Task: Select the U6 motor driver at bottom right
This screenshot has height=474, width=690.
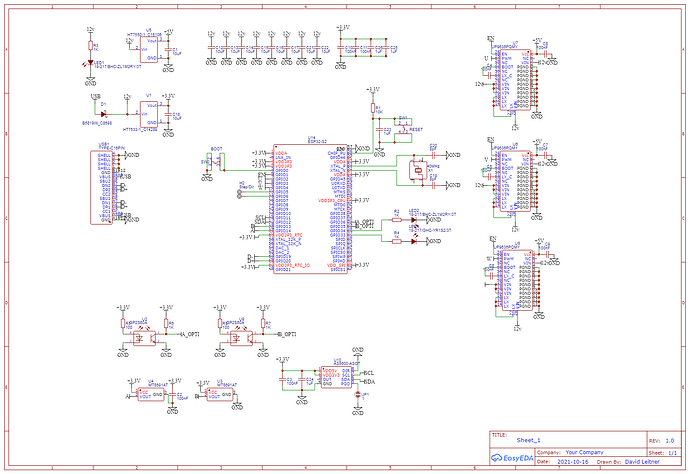Action: (x=518, y=280)
